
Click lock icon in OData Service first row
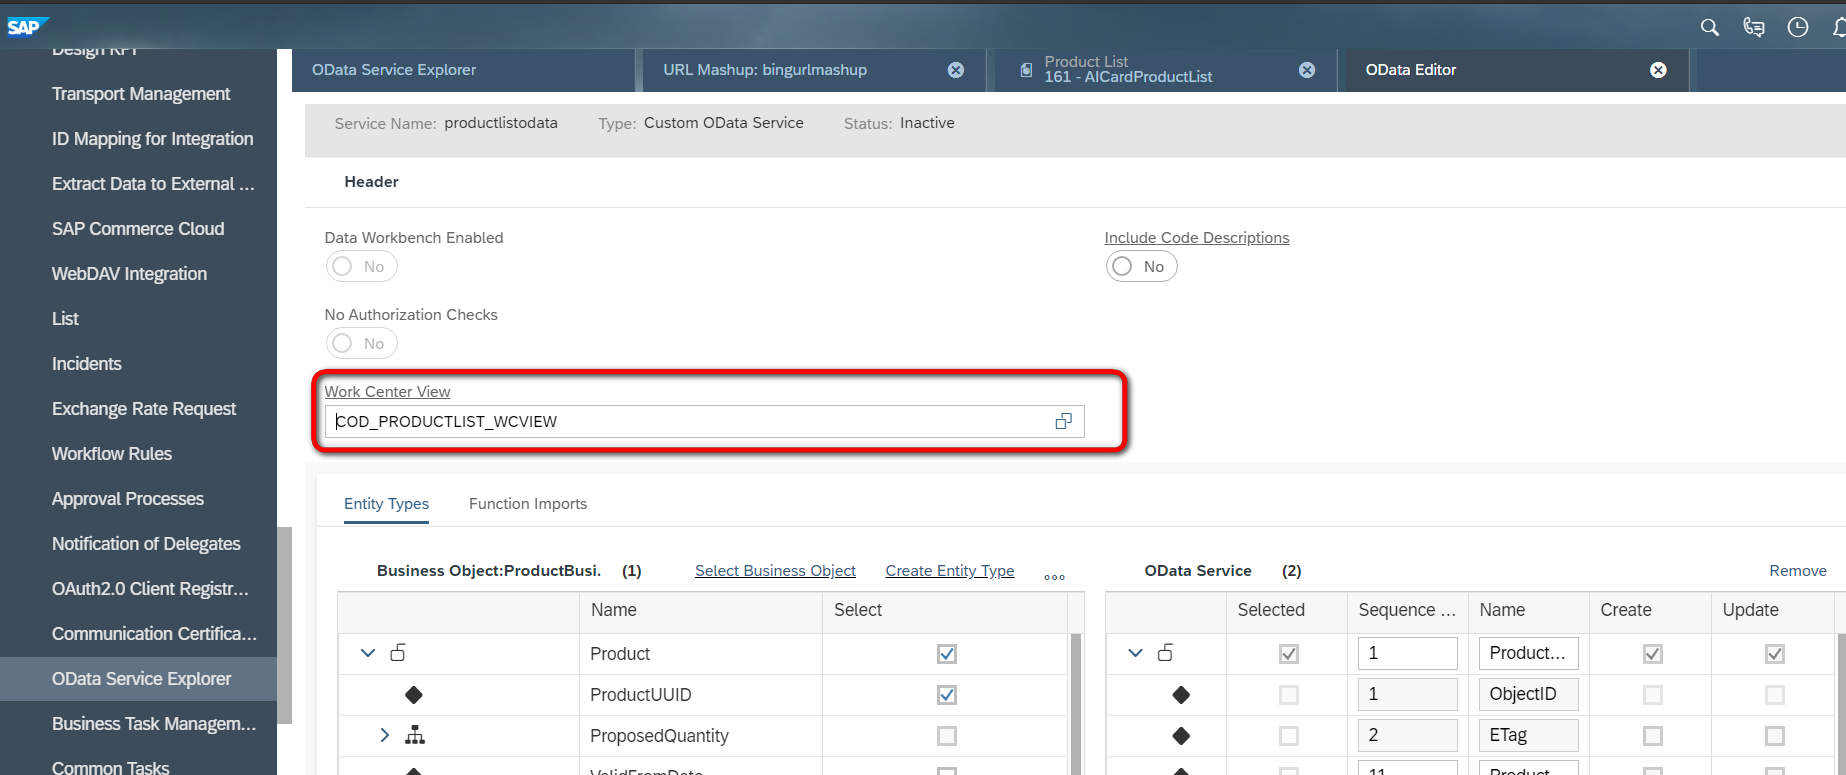(1165, 652)
